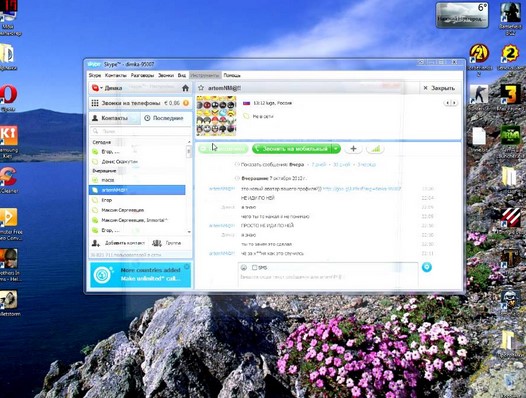This screenshot has height=398, width=526.
Task: Enable the SMS checkbox
Action: [255, 267]
